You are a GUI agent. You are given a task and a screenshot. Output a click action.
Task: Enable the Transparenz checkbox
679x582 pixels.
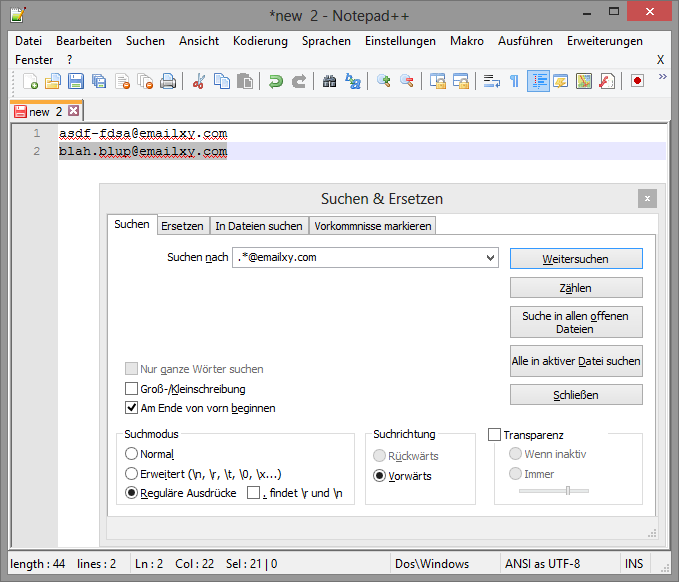coord(494,434)
